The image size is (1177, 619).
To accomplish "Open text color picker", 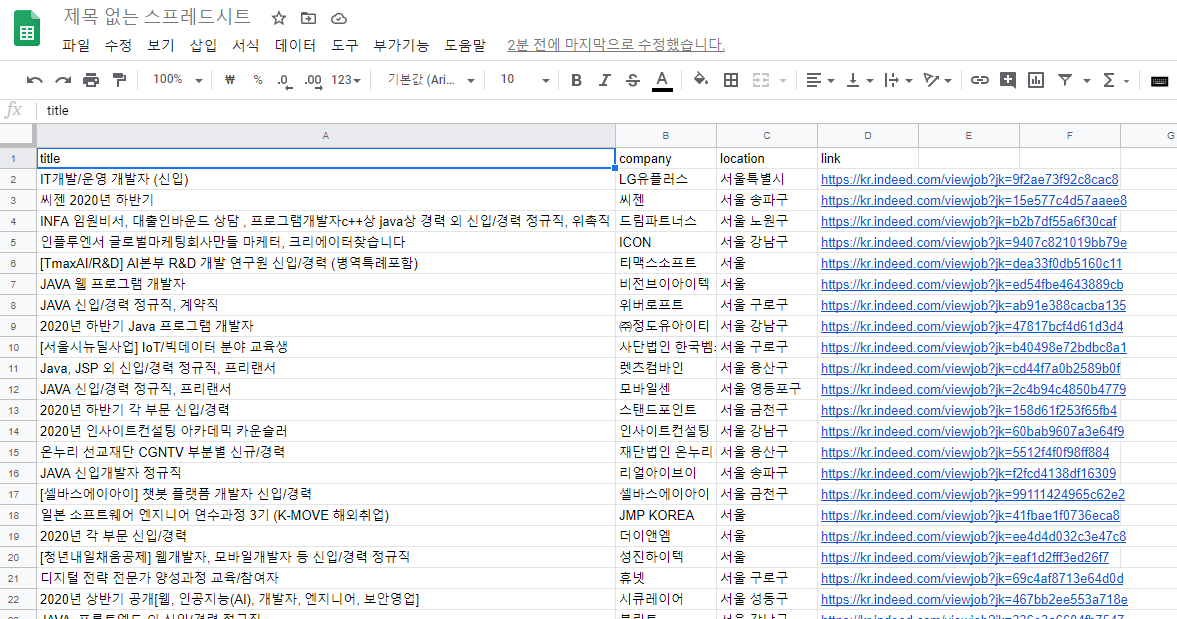I will [661, 80].
